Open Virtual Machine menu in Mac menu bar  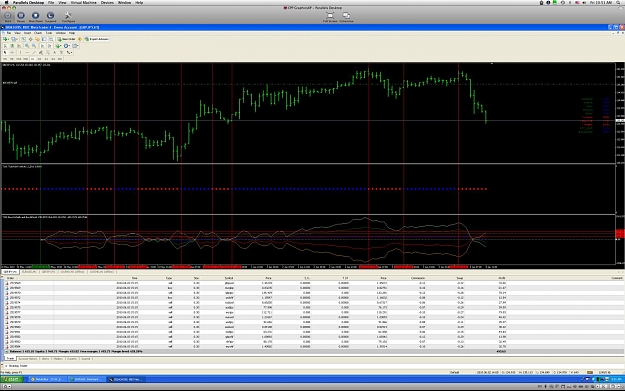click(x=84, y=2)
